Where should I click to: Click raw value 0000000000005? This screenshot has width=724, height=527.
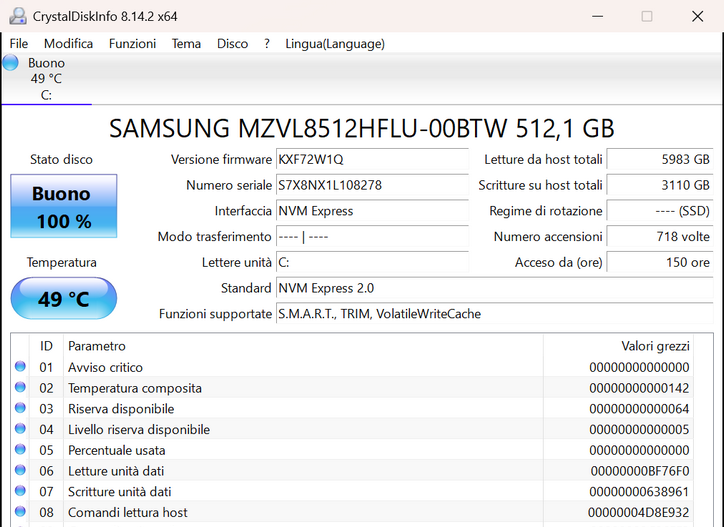[639, 430]
